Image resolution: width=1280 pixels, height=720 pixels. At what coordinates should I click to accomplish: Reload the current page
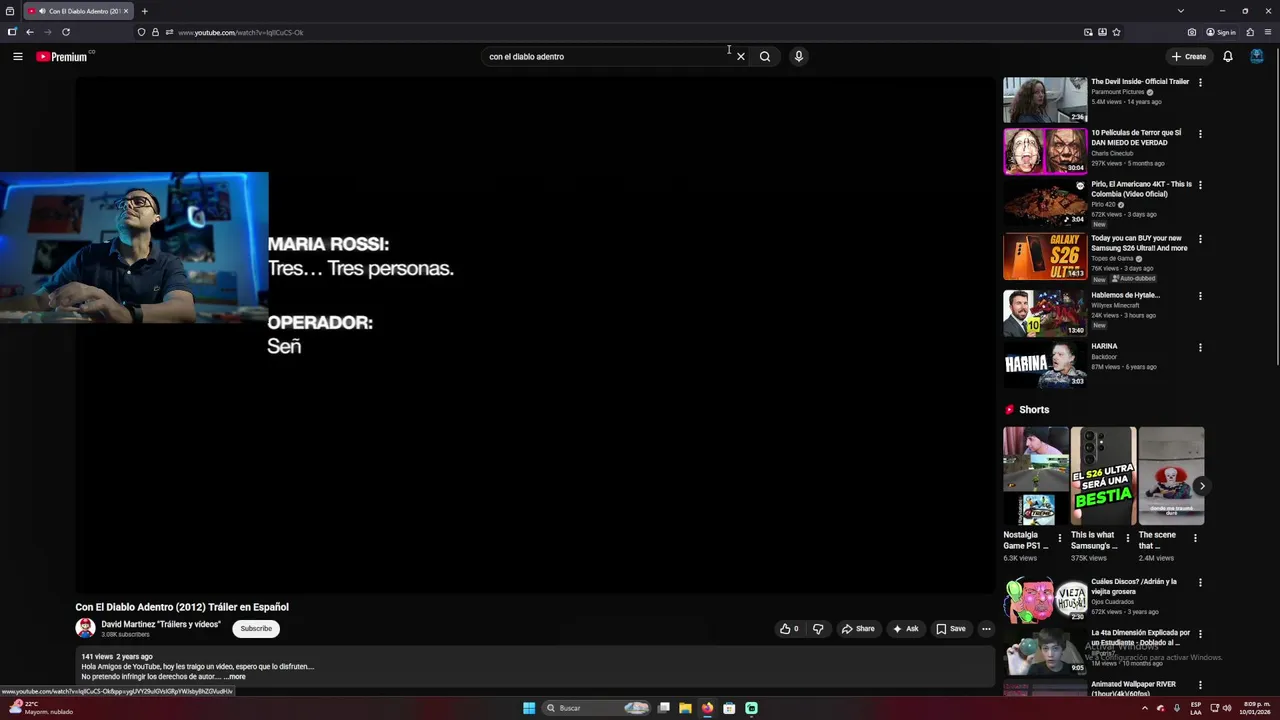66,32
